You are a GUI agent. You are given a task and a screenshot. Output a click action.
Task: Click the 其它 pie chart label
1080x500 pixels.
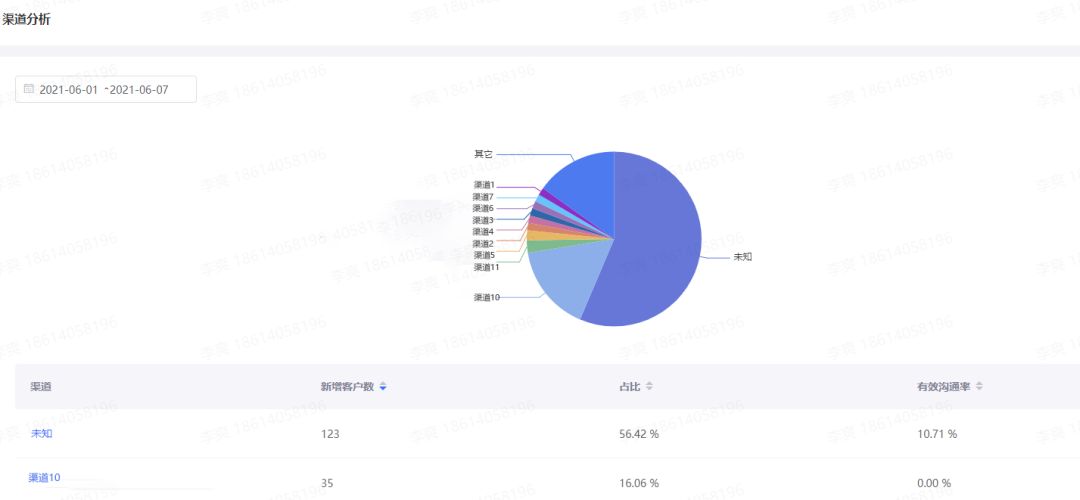(484, 154)
